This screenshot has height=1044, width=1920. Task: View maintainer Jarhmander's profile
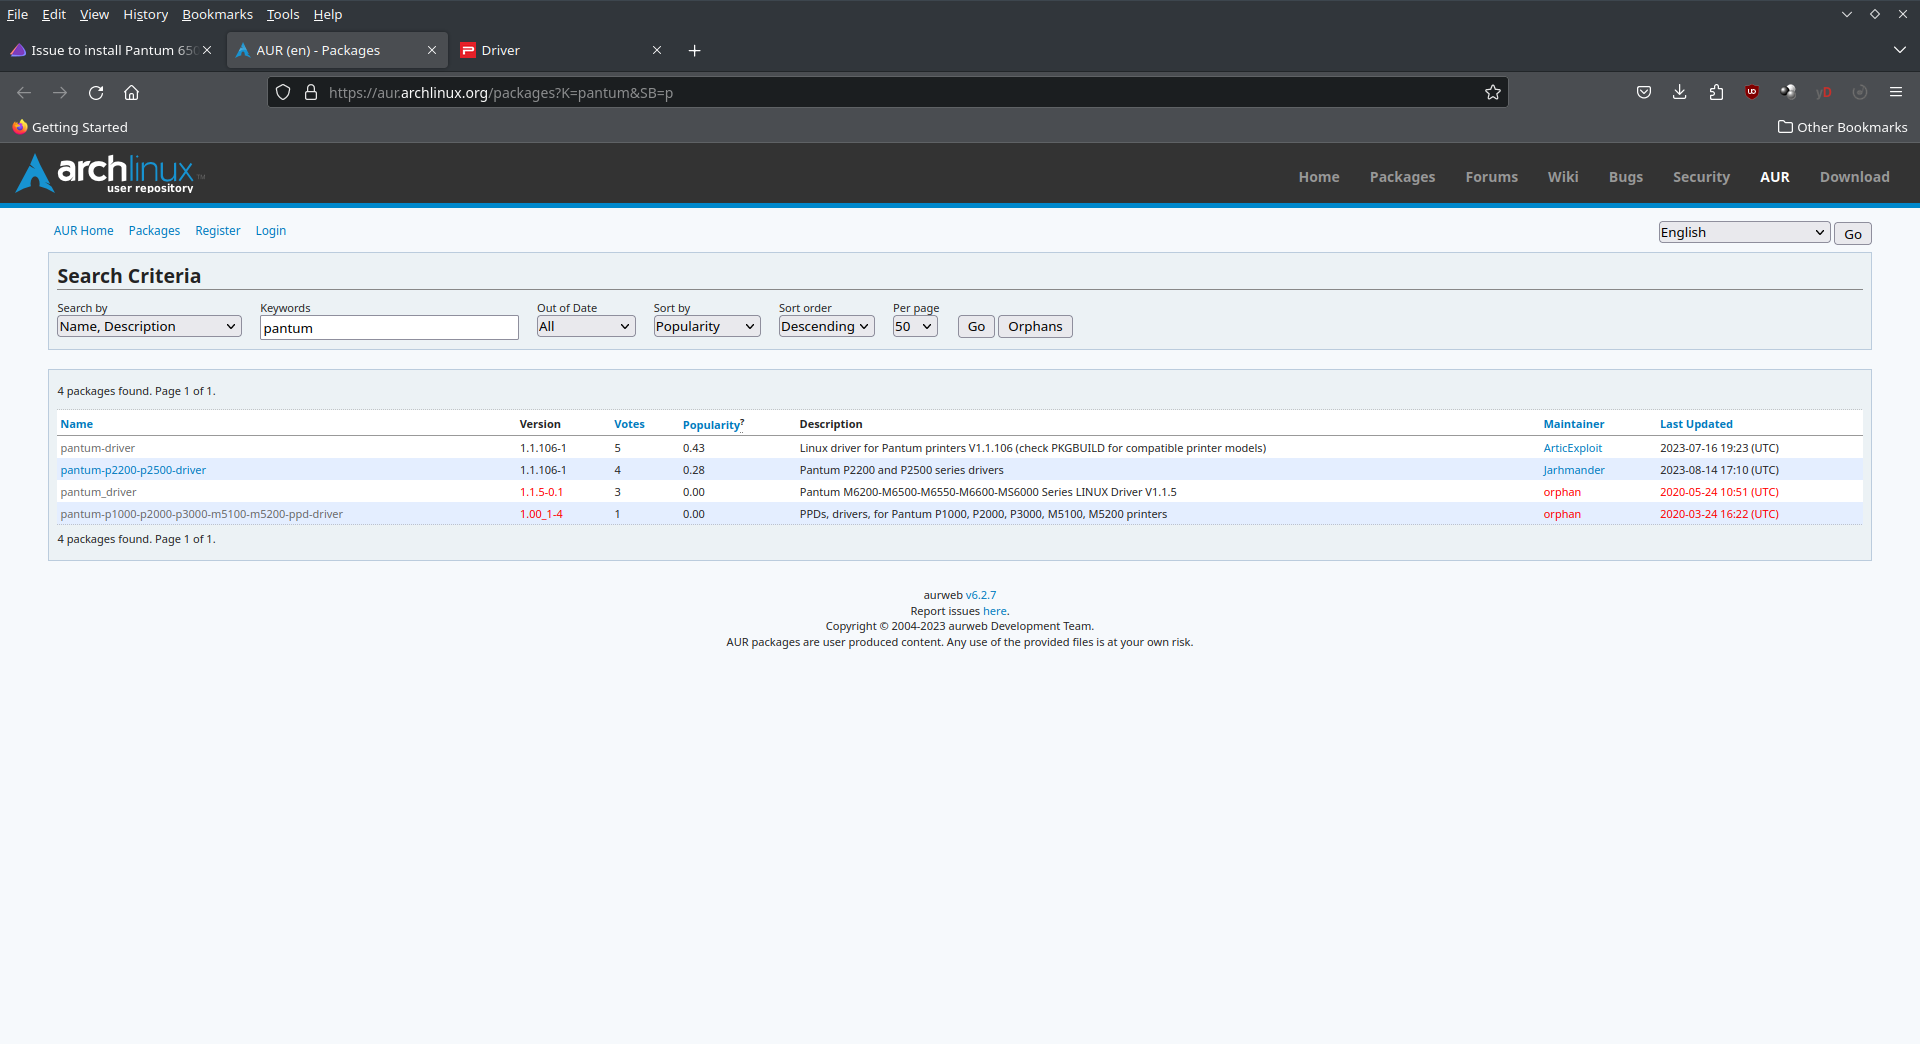[1573, 470]
